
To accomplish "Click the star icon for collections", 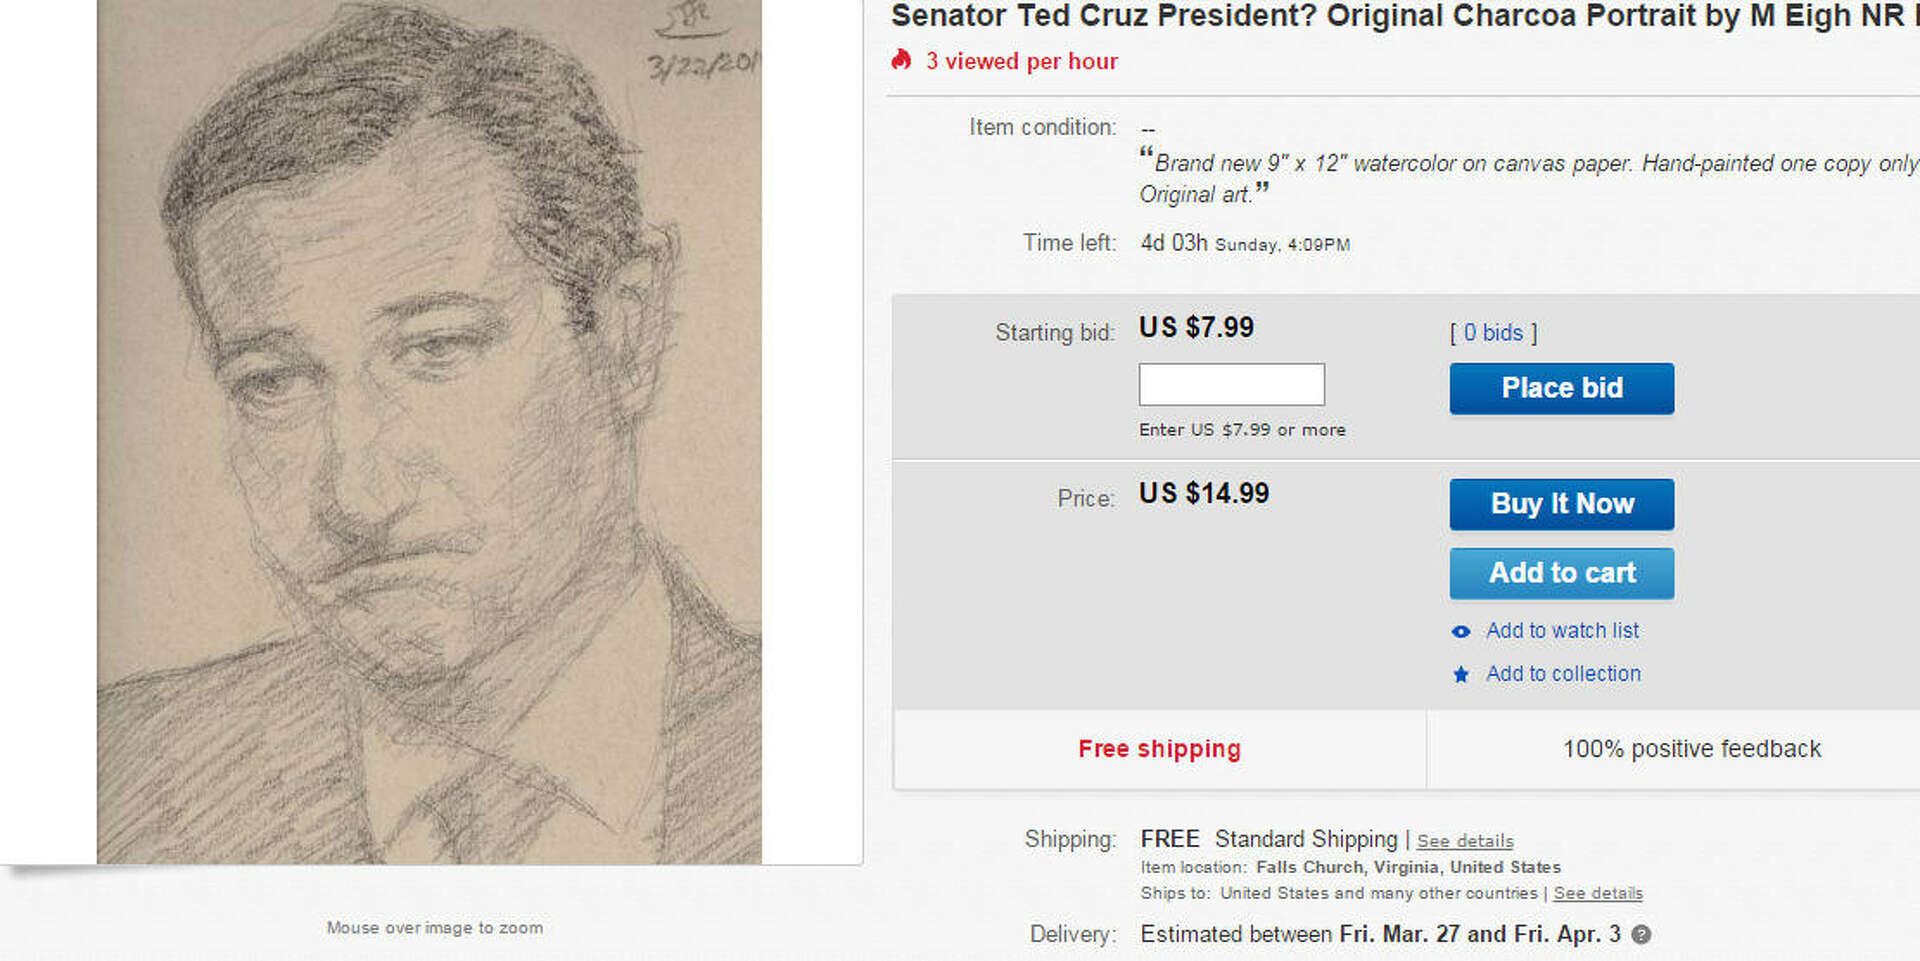I will click(1462, 674).
